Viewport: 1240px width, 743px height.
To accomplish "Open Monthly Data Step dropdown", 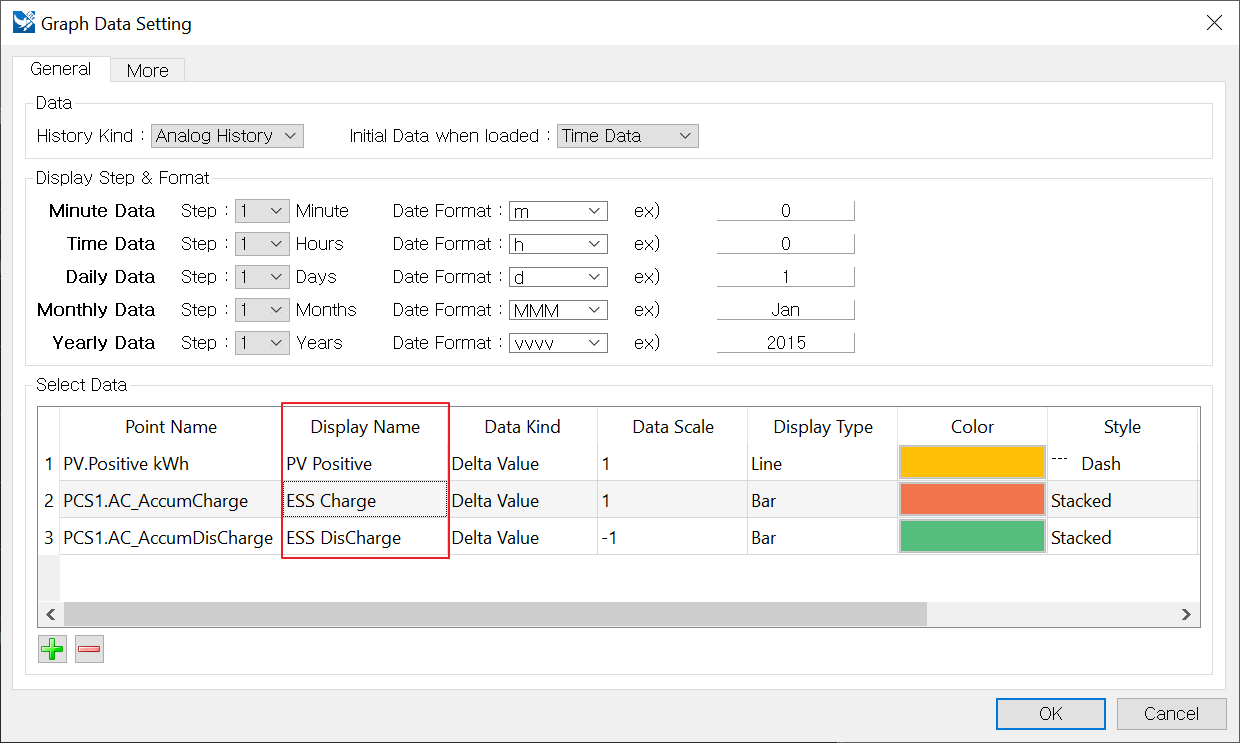I will tap(262, 310).
